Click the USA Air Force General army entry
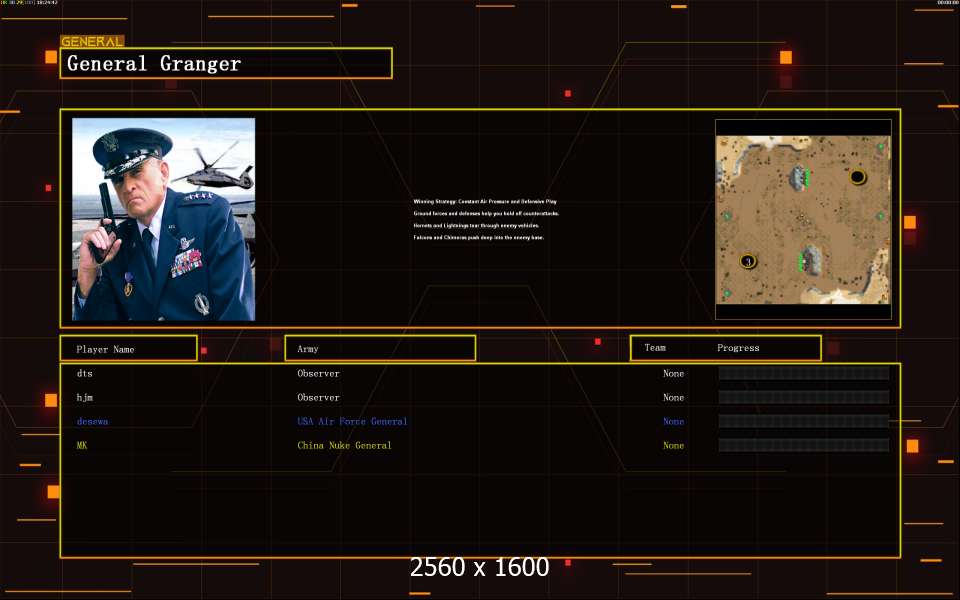Screen dimensions: 960x600 coord(352,421)
